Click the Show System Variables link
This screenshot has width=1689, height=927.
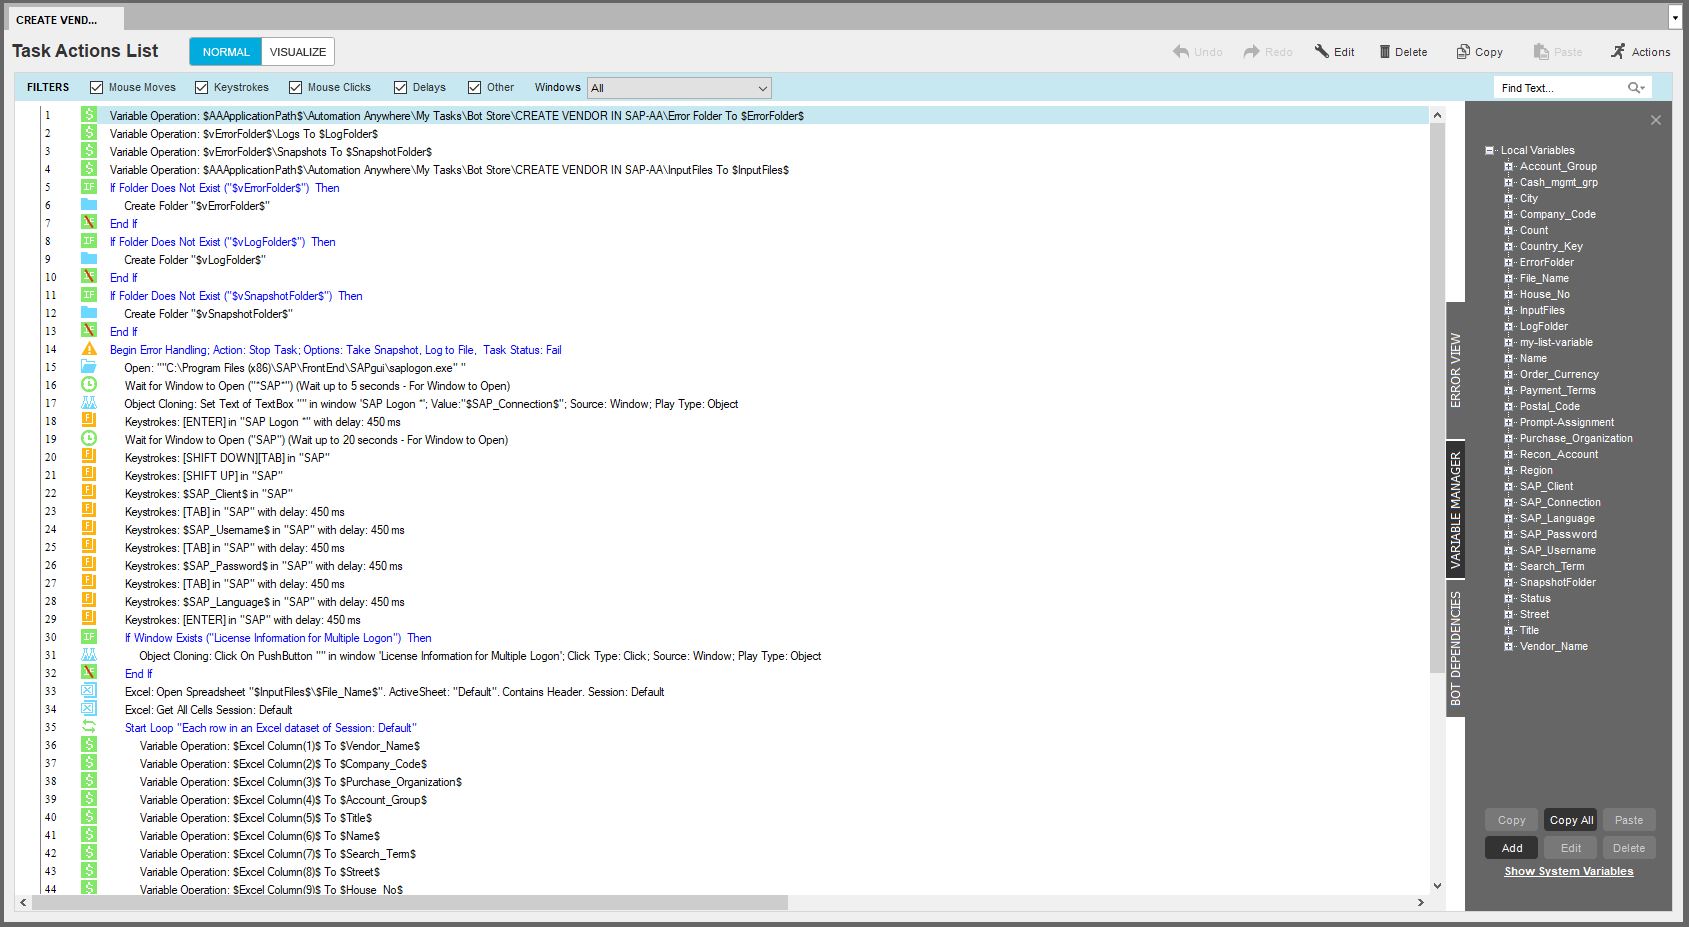tap(1569, 871)
